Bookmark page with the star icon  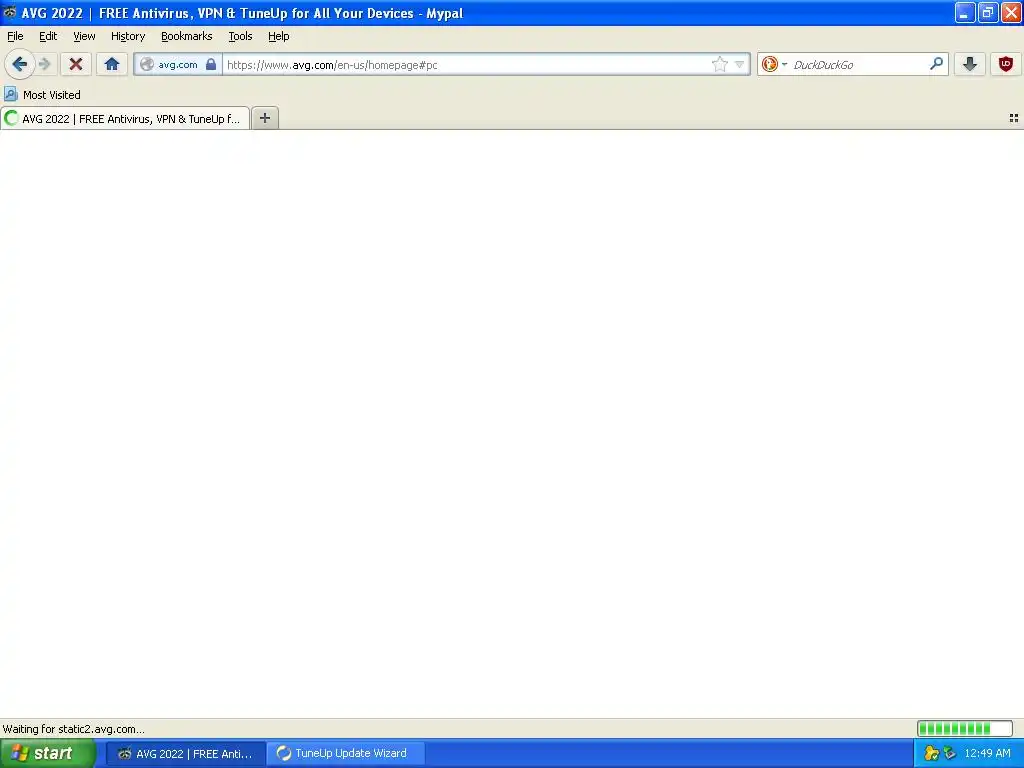(719, 64)
